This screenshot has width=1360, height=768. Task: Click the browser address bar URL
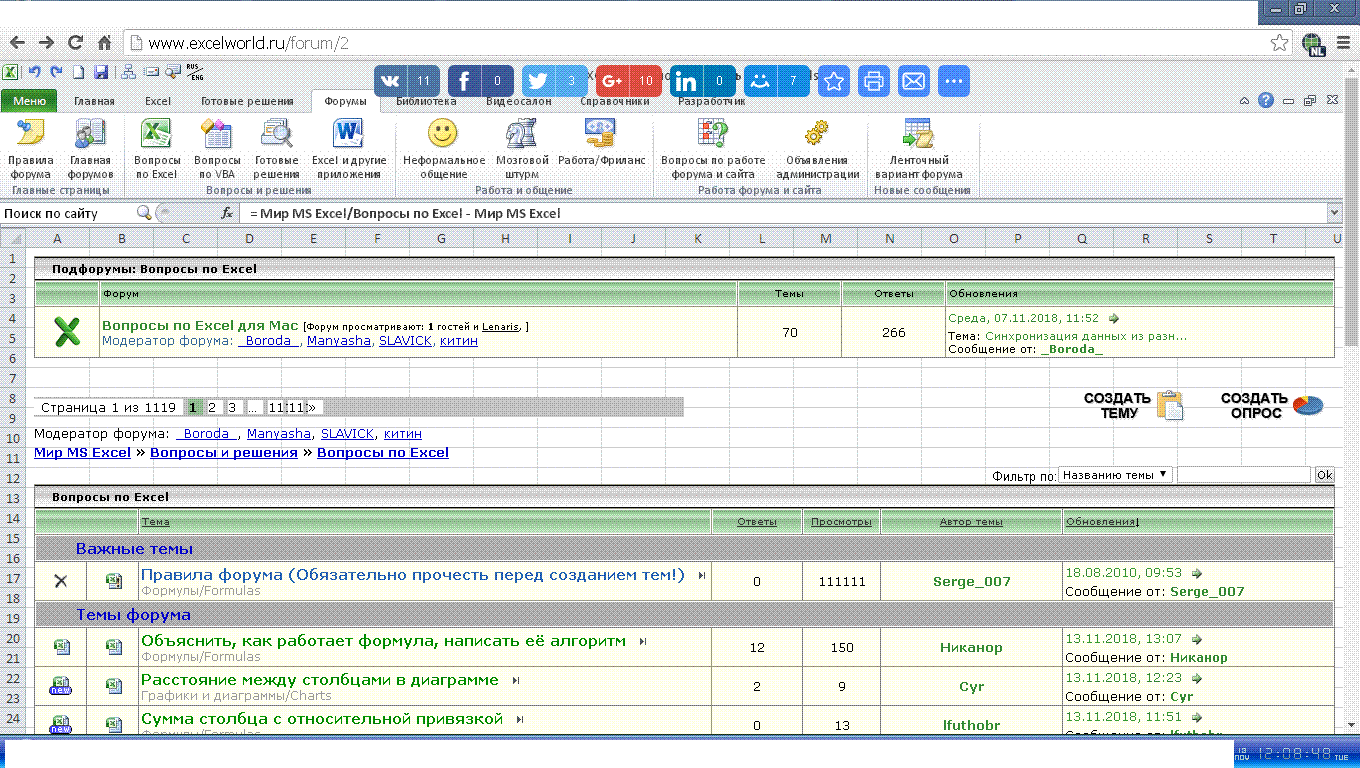[248, 43]
